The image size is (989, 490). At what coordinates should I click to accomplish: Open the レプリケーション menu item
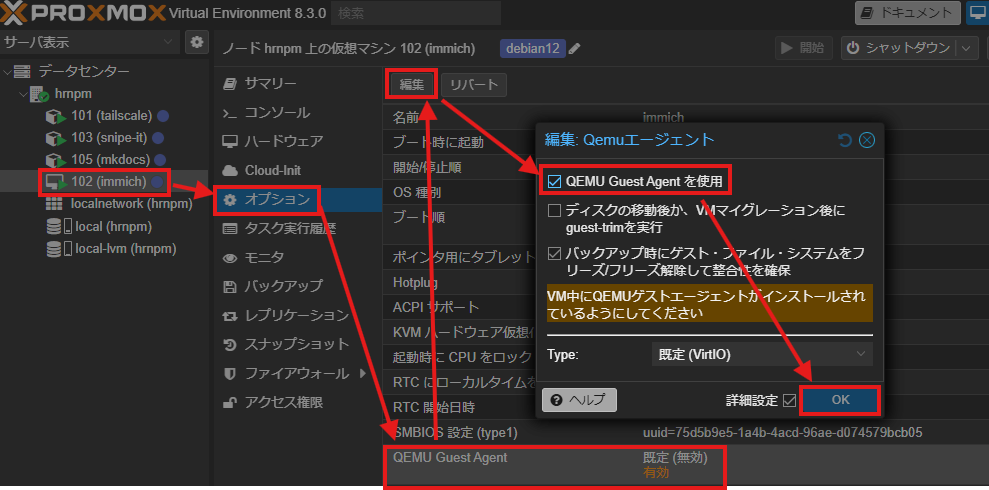click(296, 315)
